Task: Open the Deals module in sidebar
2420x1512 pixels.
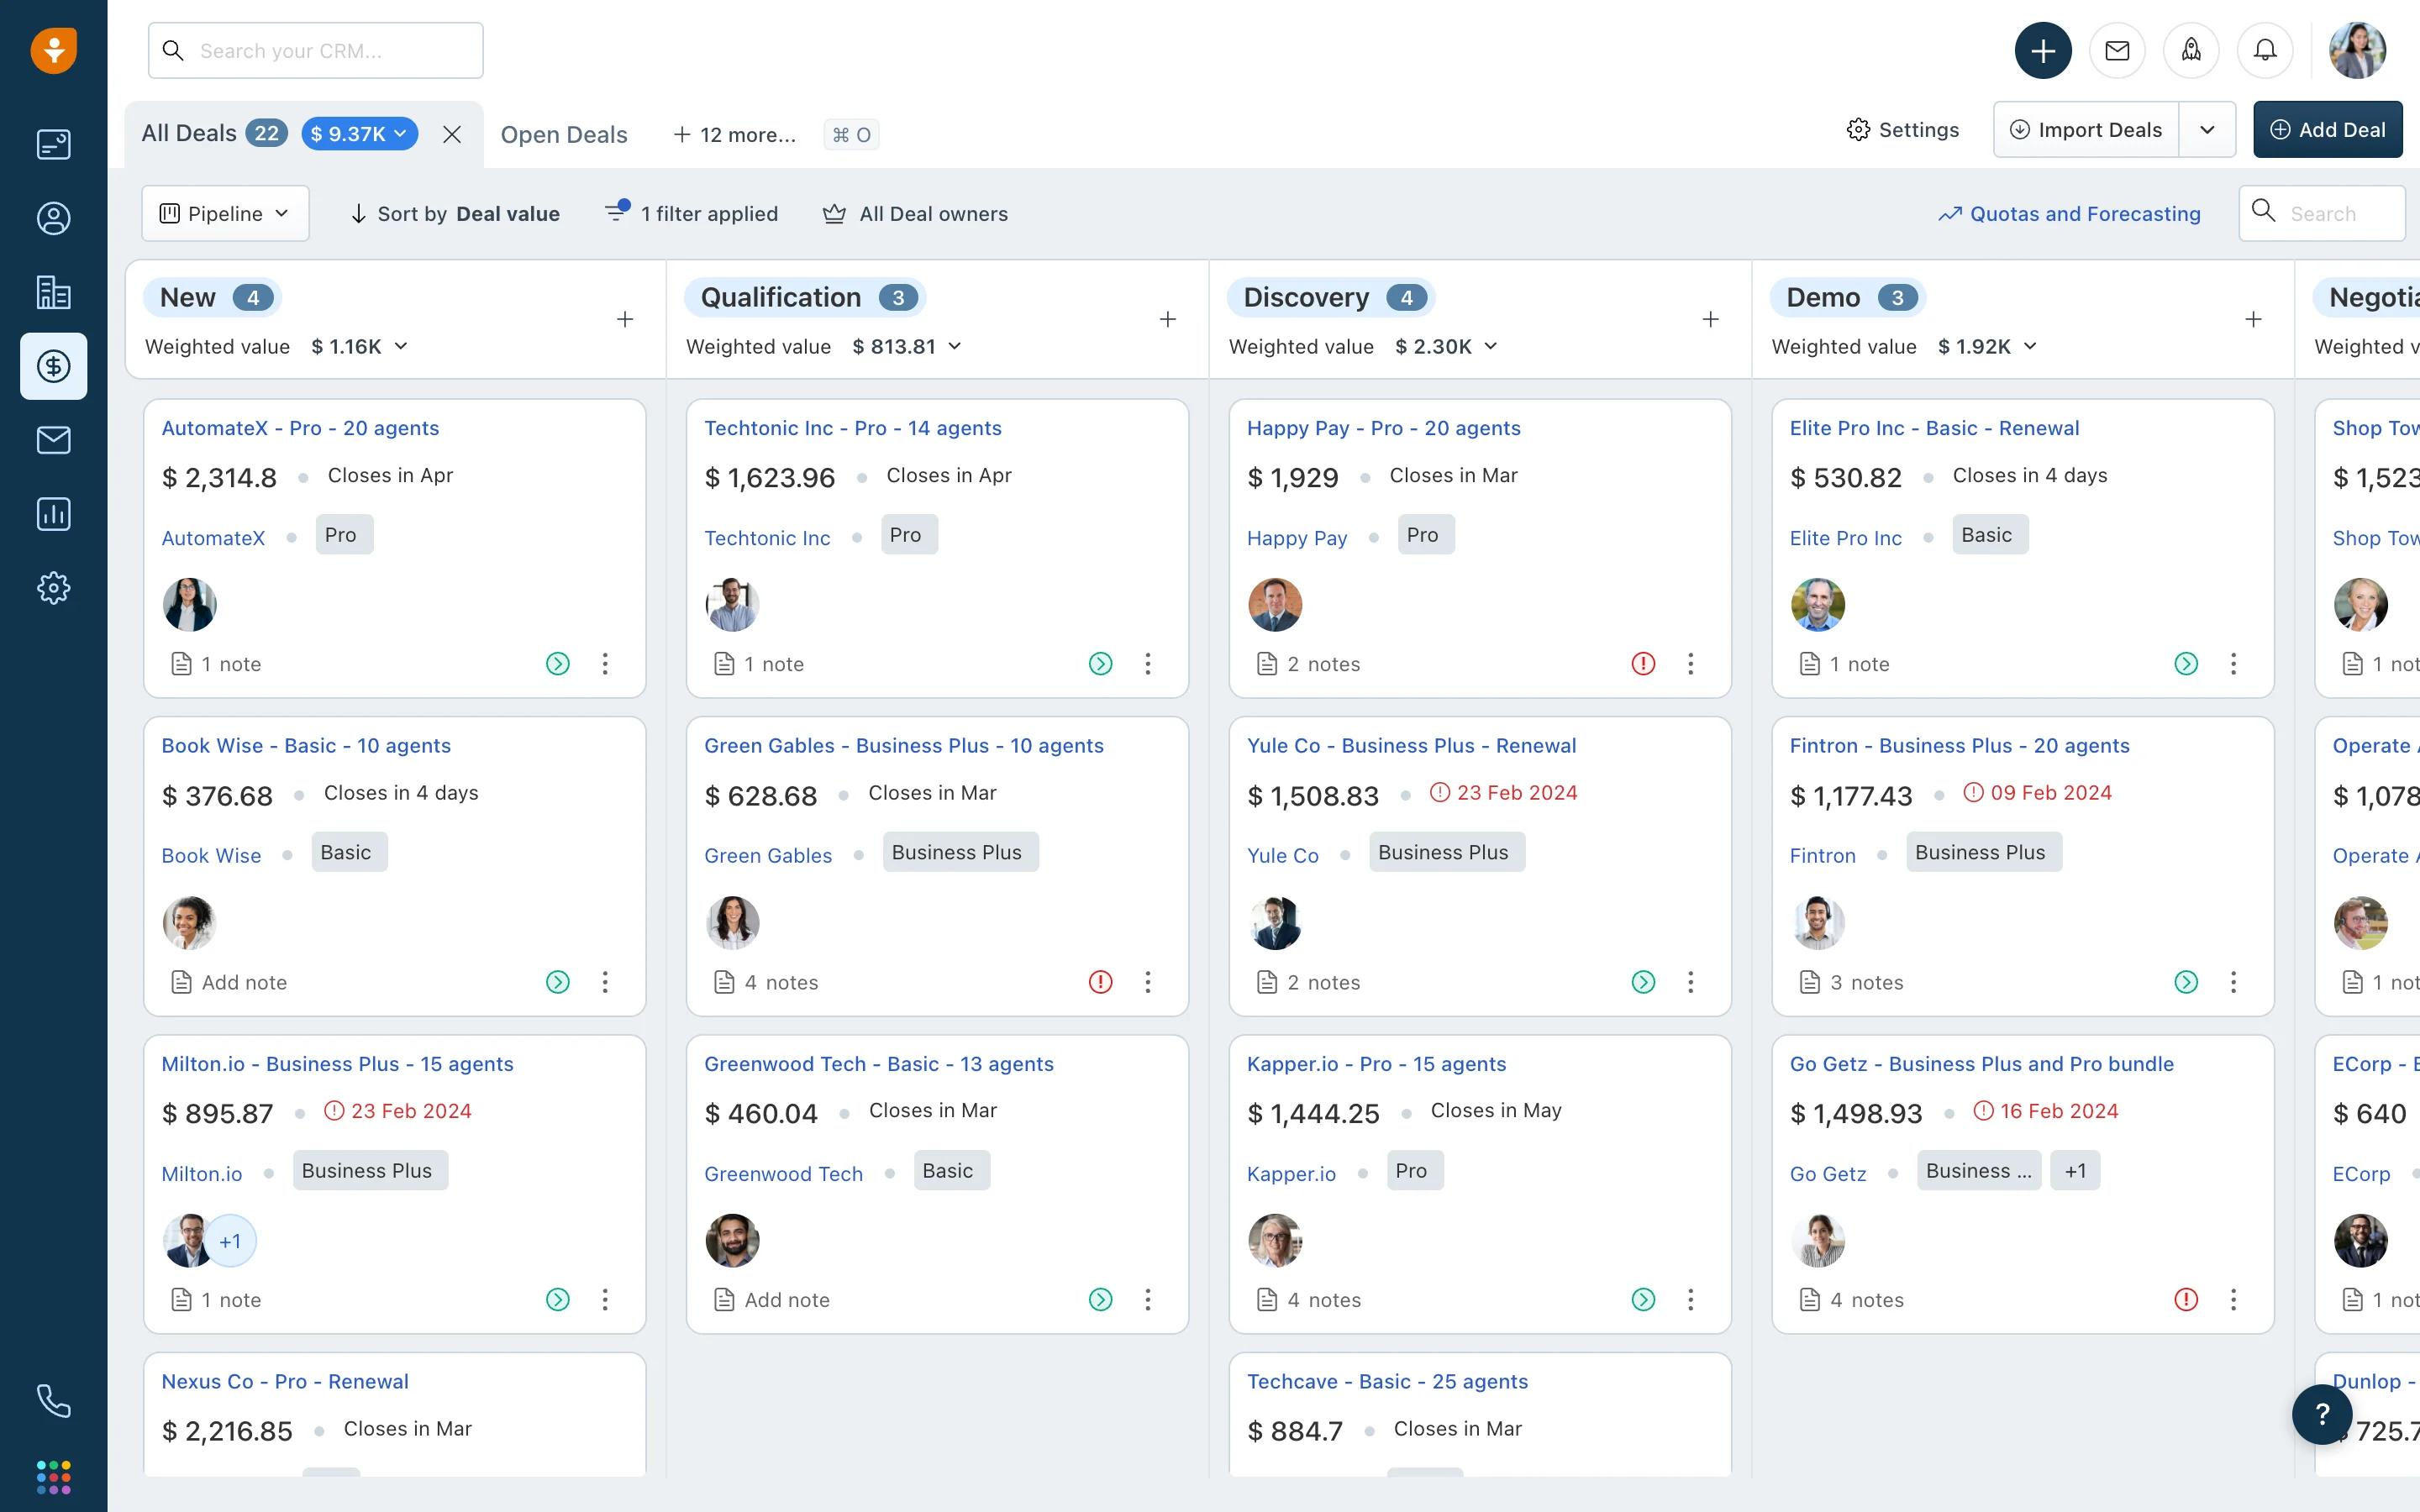Action: point(53,366)
